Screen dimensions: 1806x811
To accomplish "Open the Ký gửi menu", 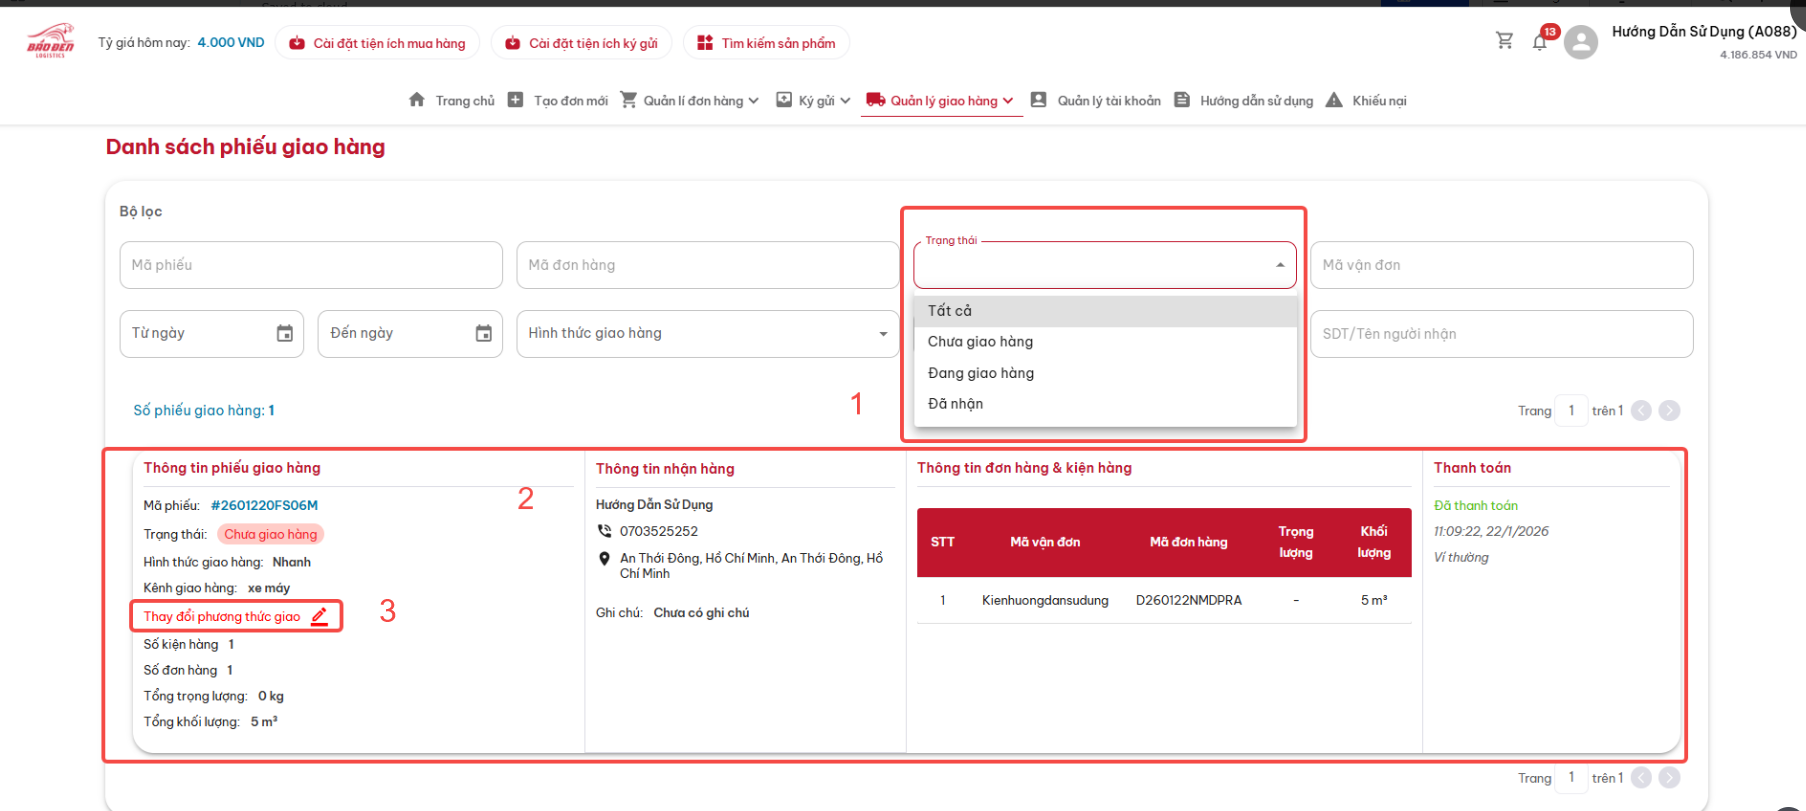I will (x=814, y=101).
